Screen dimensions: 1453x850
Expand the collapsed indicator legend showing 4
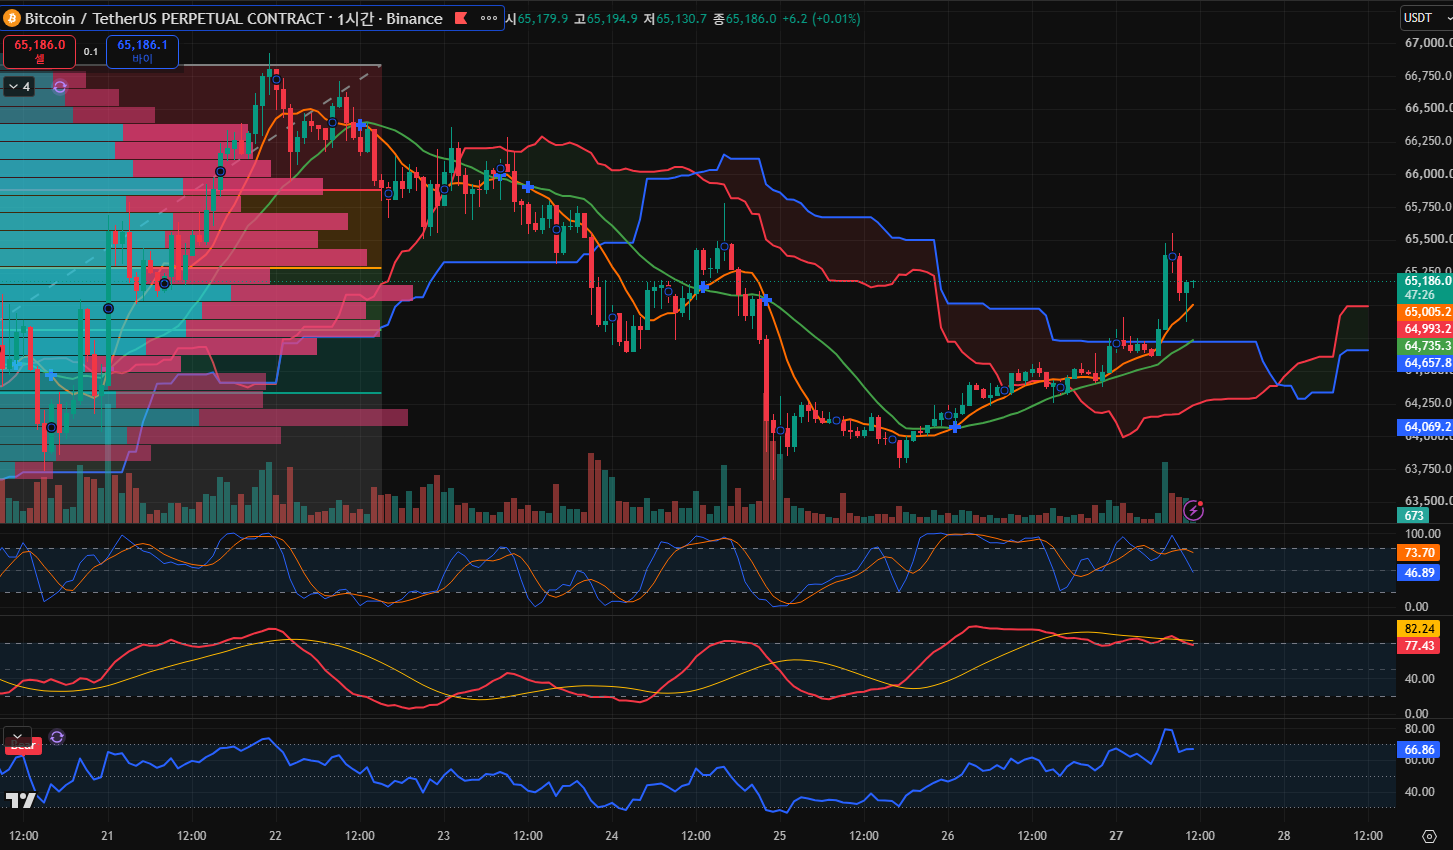pyautogui.click(x=20, y=87)
